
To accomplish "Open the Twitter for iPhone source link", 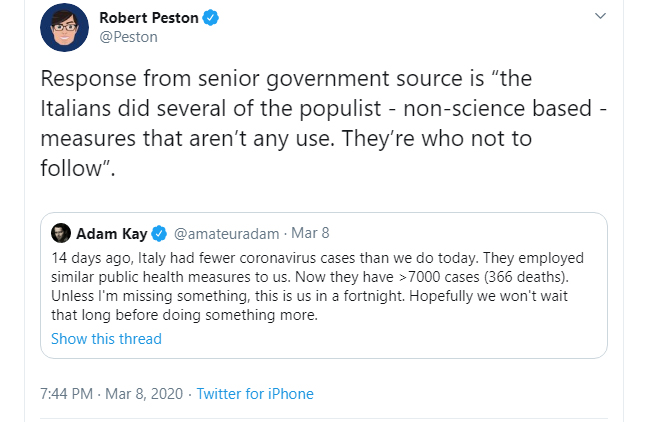I will point(255,394).
